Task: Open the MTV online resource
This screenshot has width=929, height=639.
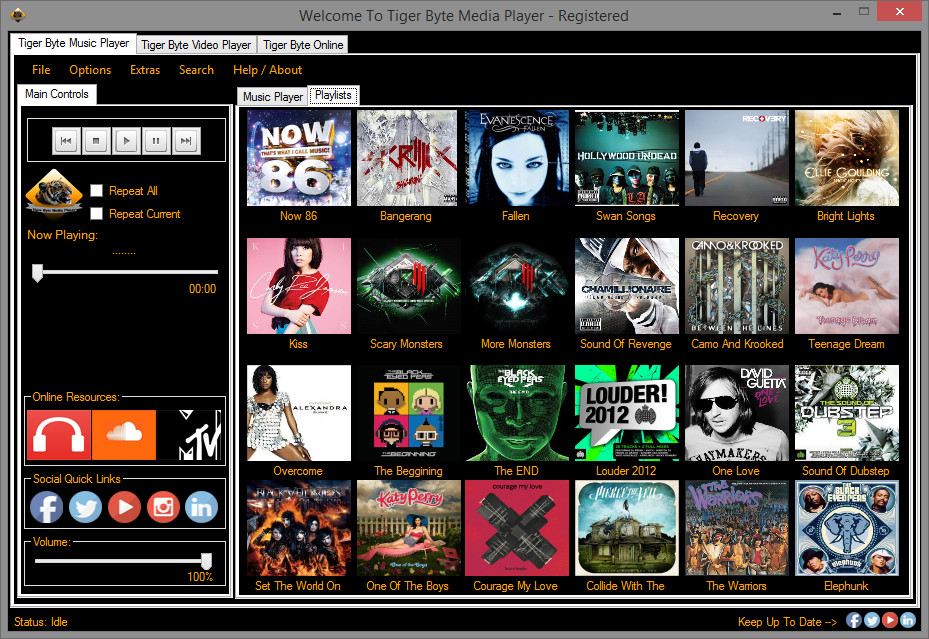Action: pos(190,435)
